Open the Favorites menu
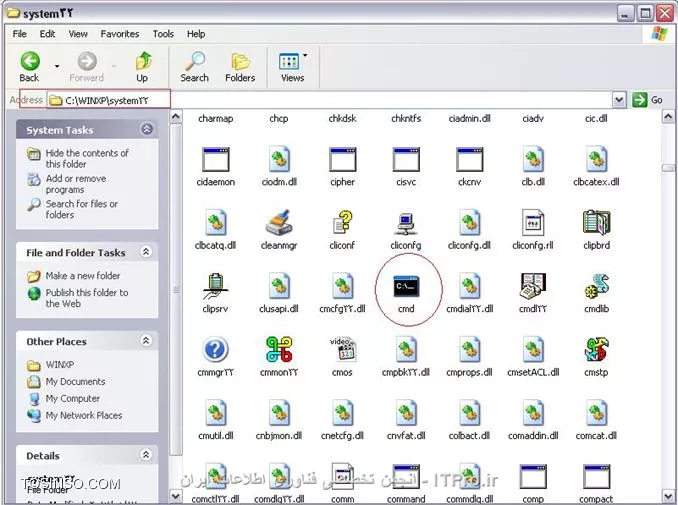The height and width of the screenshot is (505, 678). (120, 34)
